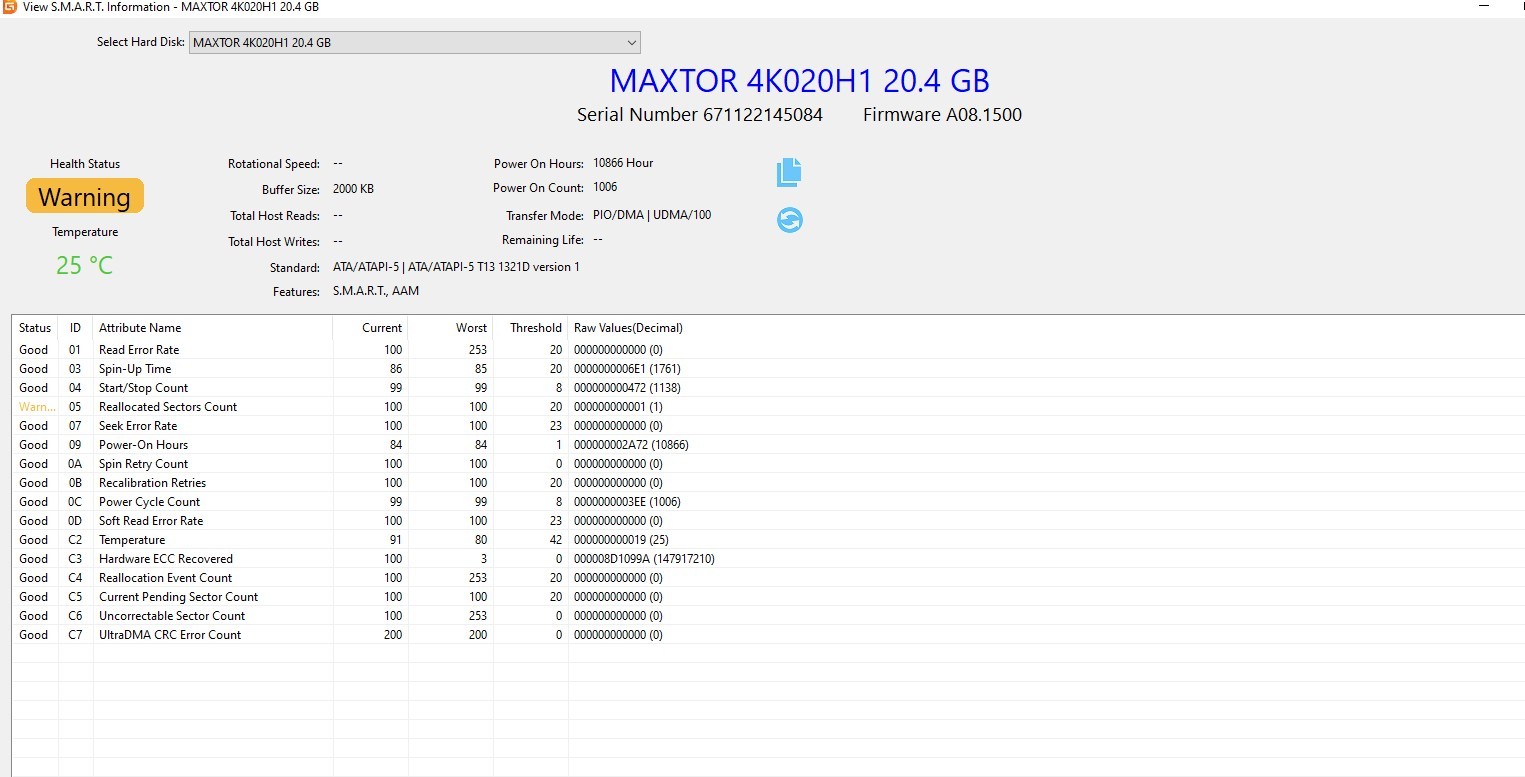This screenshot has width=1525, height=777.
Task: Click the 2000 KB buffer size value
Action: (353, 189)
